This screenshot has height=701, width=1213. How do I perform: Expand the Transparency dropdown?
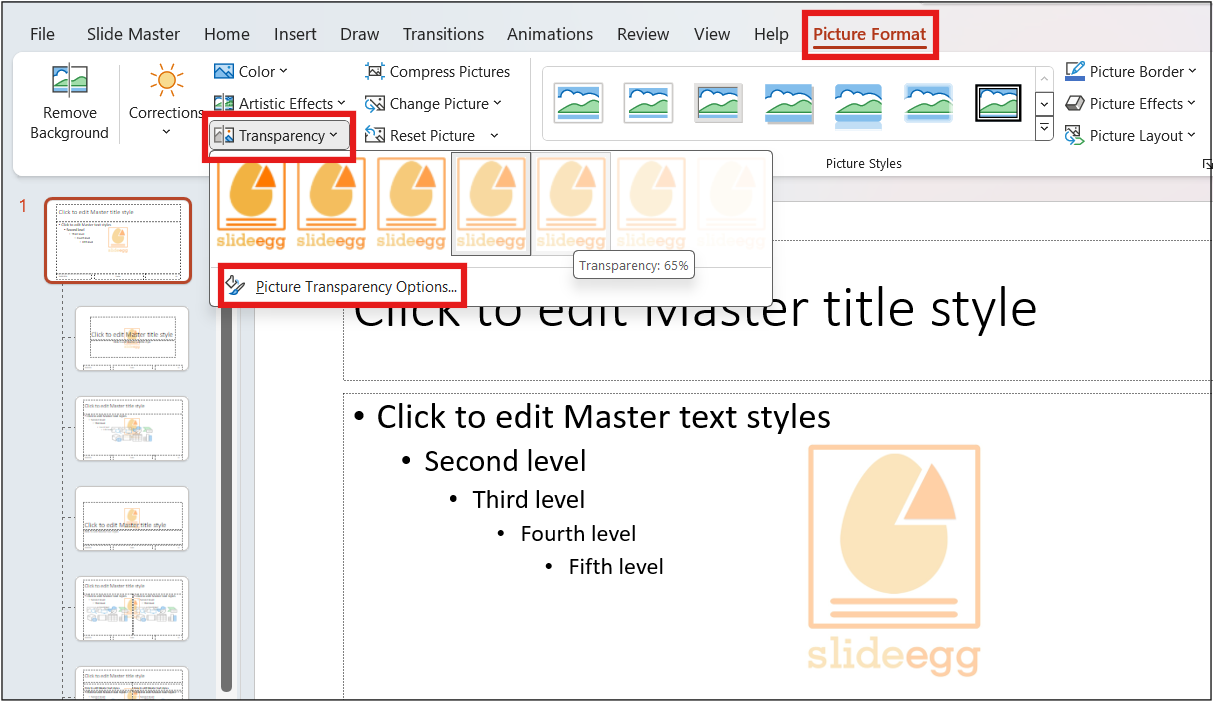point(279,135)
